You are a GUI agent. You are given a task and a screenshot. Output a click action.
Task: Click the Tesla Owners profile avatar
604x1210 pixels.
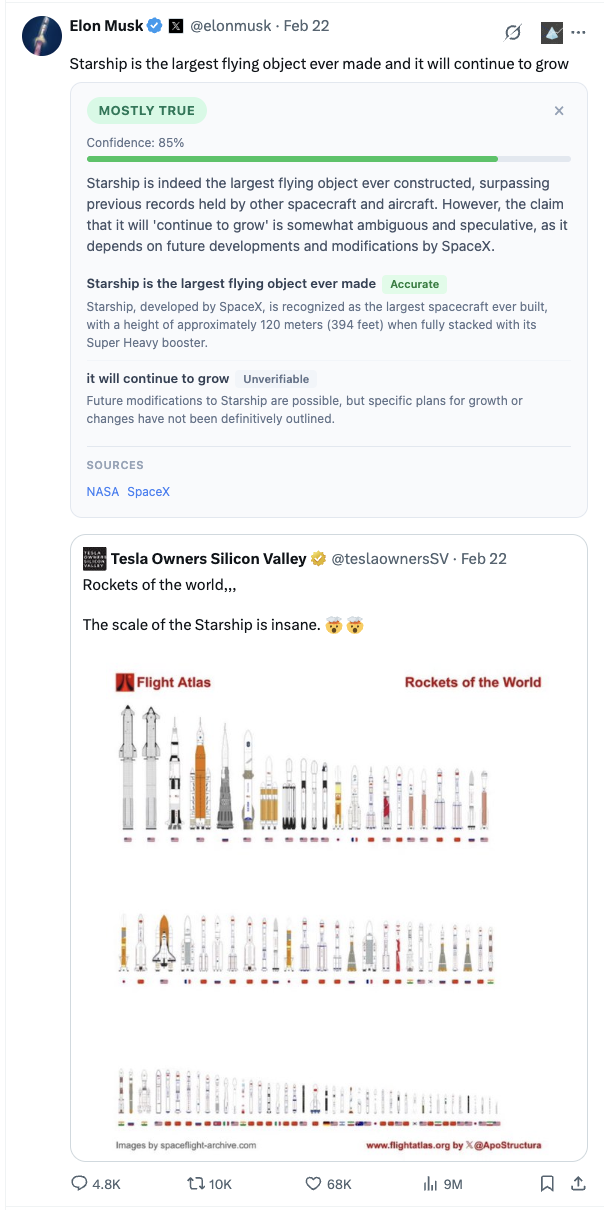[x=94, y=558]
